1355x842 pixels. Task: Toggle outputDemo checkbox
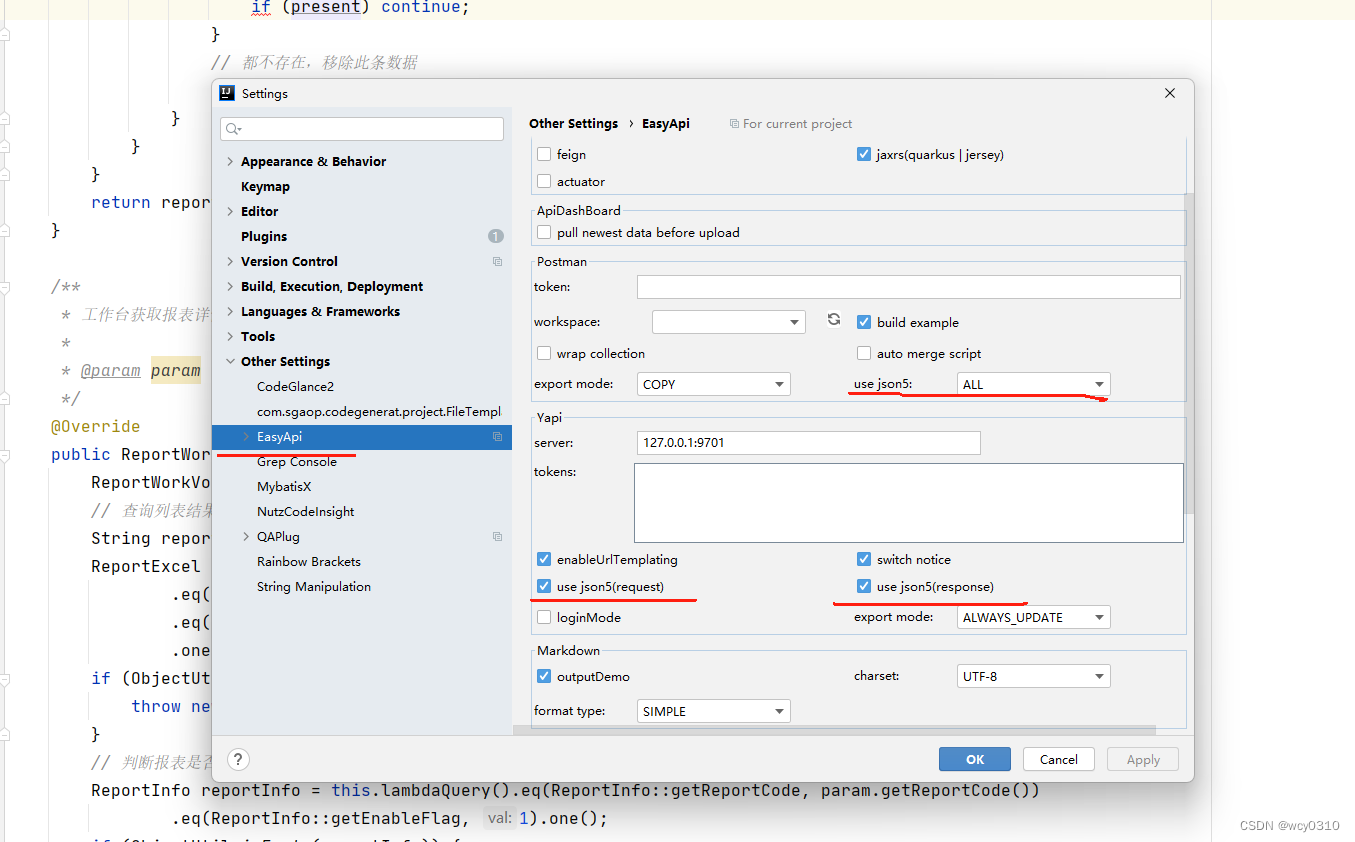click(x=544, y=677)
